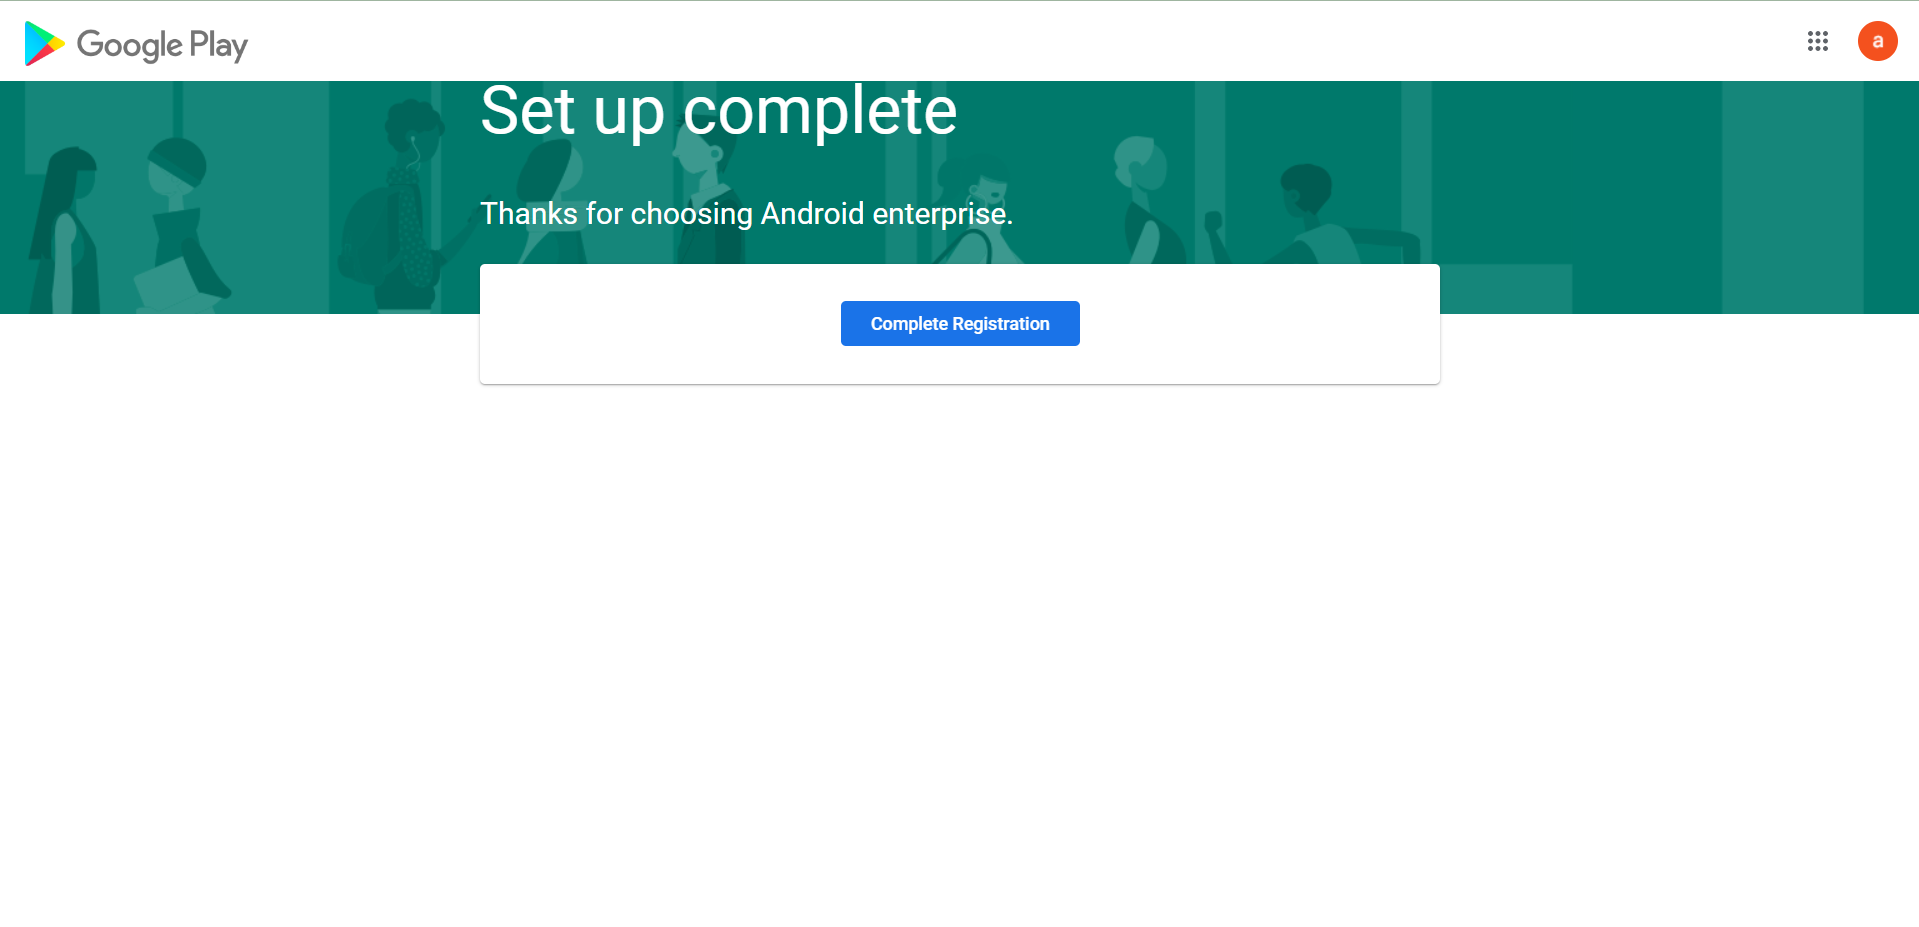Click the 'Thanks for choosing Android enterprise' text
The height and width of the screenshot is (927, 1919).
(746, 214)
